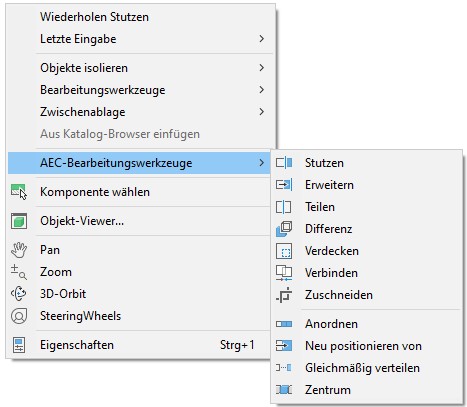Open the Zwischenablage submenu chevron

[x=262, y=112]
